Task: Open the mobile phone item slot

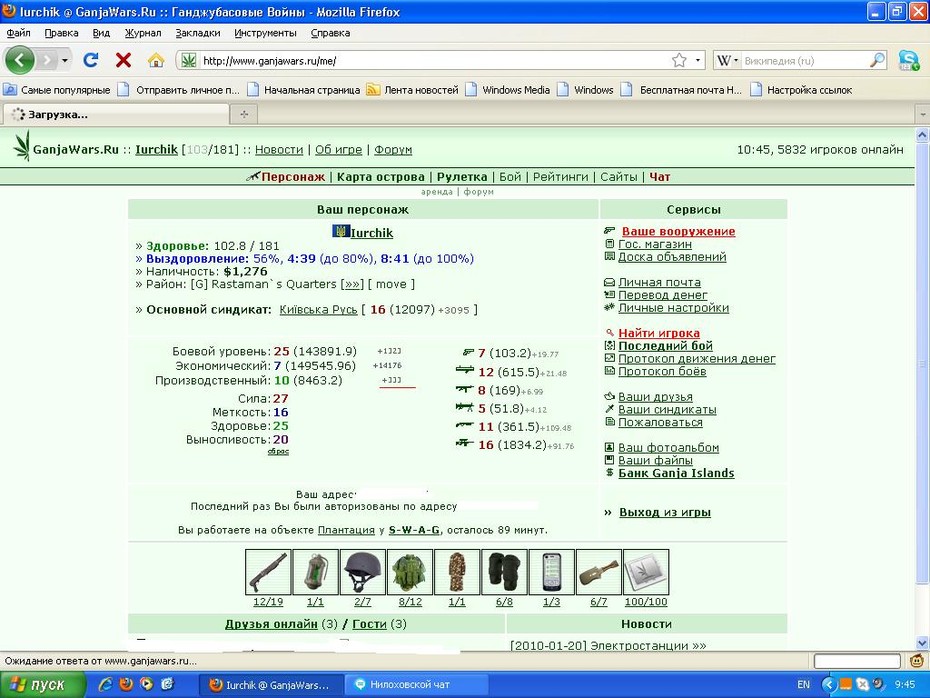Action: click(x=552, y=572)
